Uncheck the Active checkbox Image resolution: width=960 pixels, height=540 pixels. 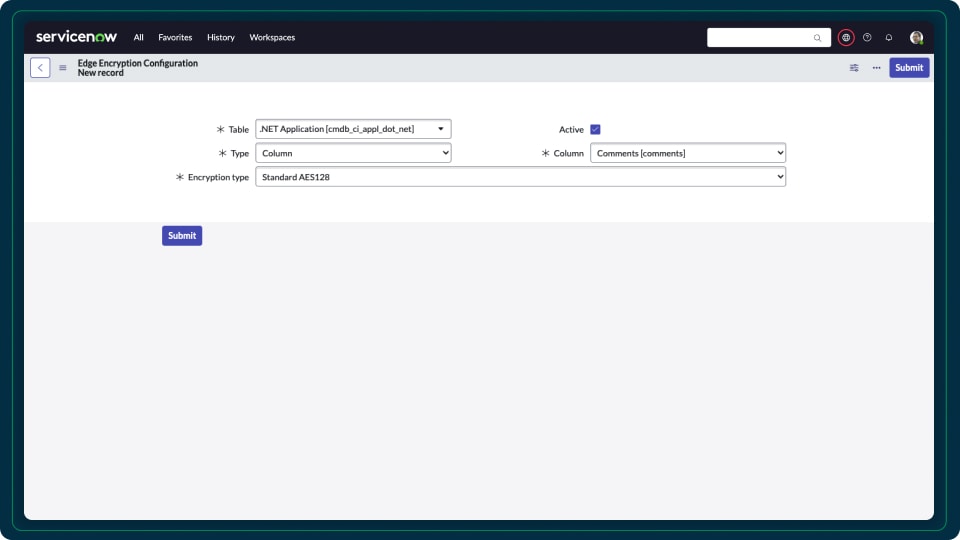[595, 129]
